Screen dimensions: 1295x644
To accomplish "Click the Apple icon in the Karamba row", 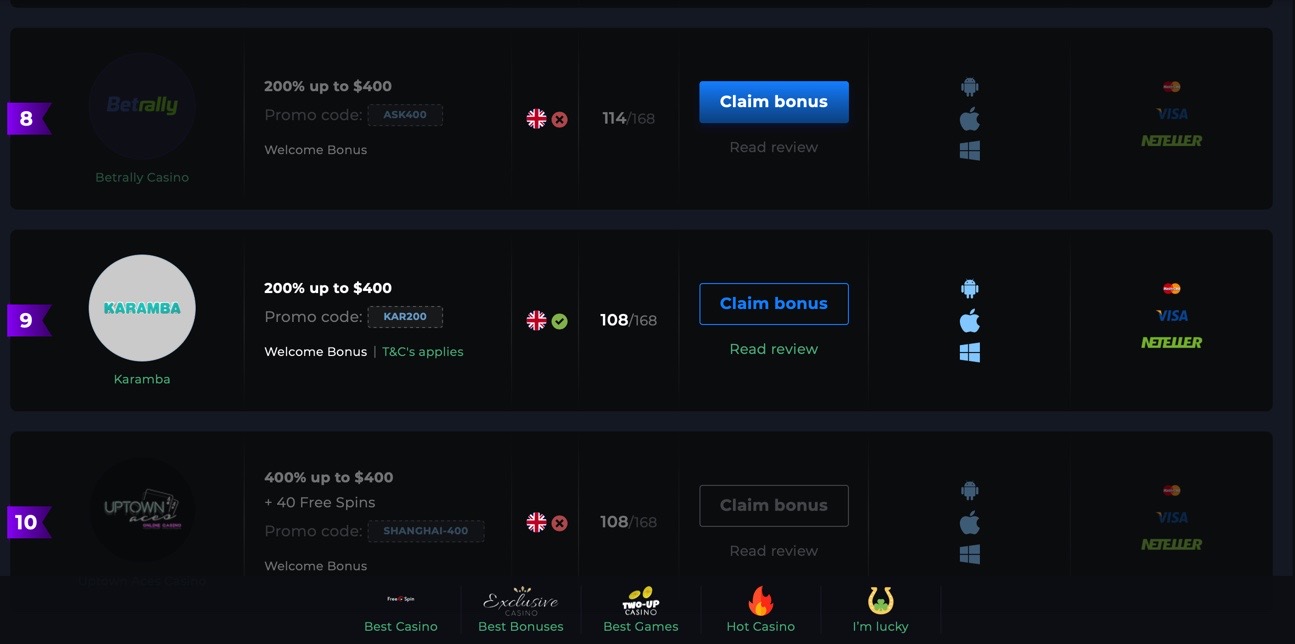I will click(x=969, y=321).
